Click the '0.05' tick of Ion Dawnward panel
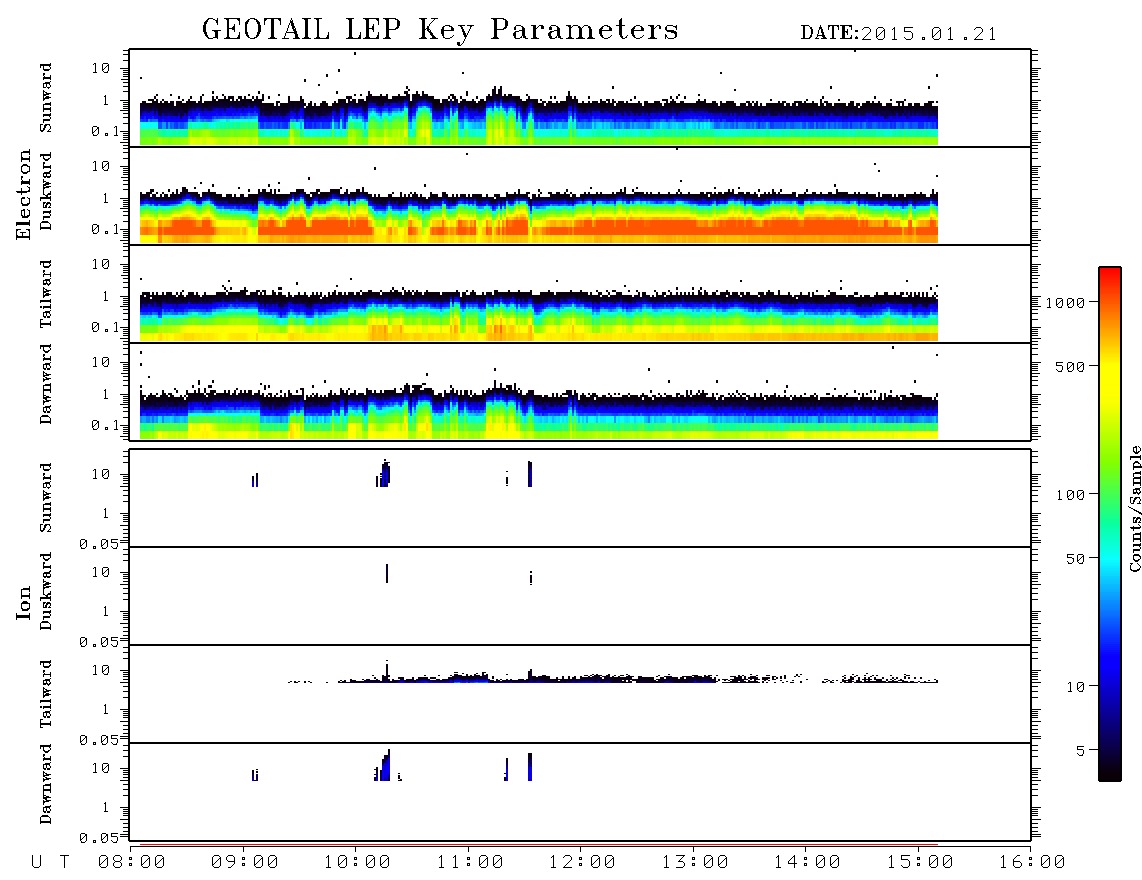This screenshot has width=1142, height=880. [x=98, y=838]
